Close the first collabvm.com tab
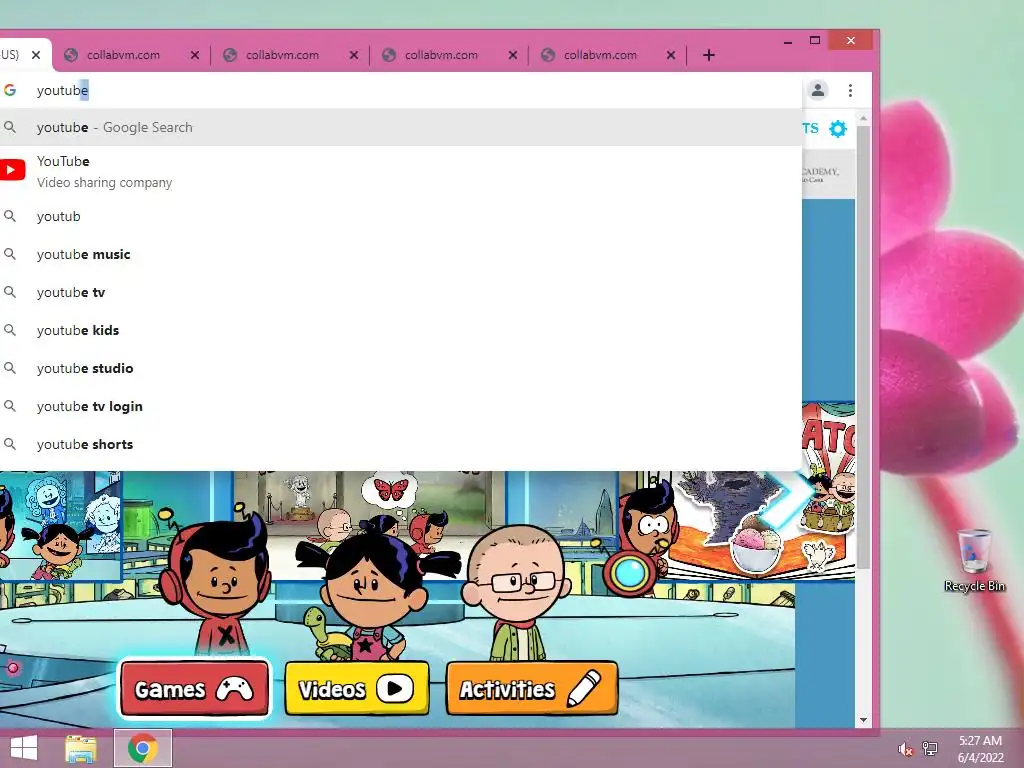Screen dimensions: 1024x768 [195, 56]
